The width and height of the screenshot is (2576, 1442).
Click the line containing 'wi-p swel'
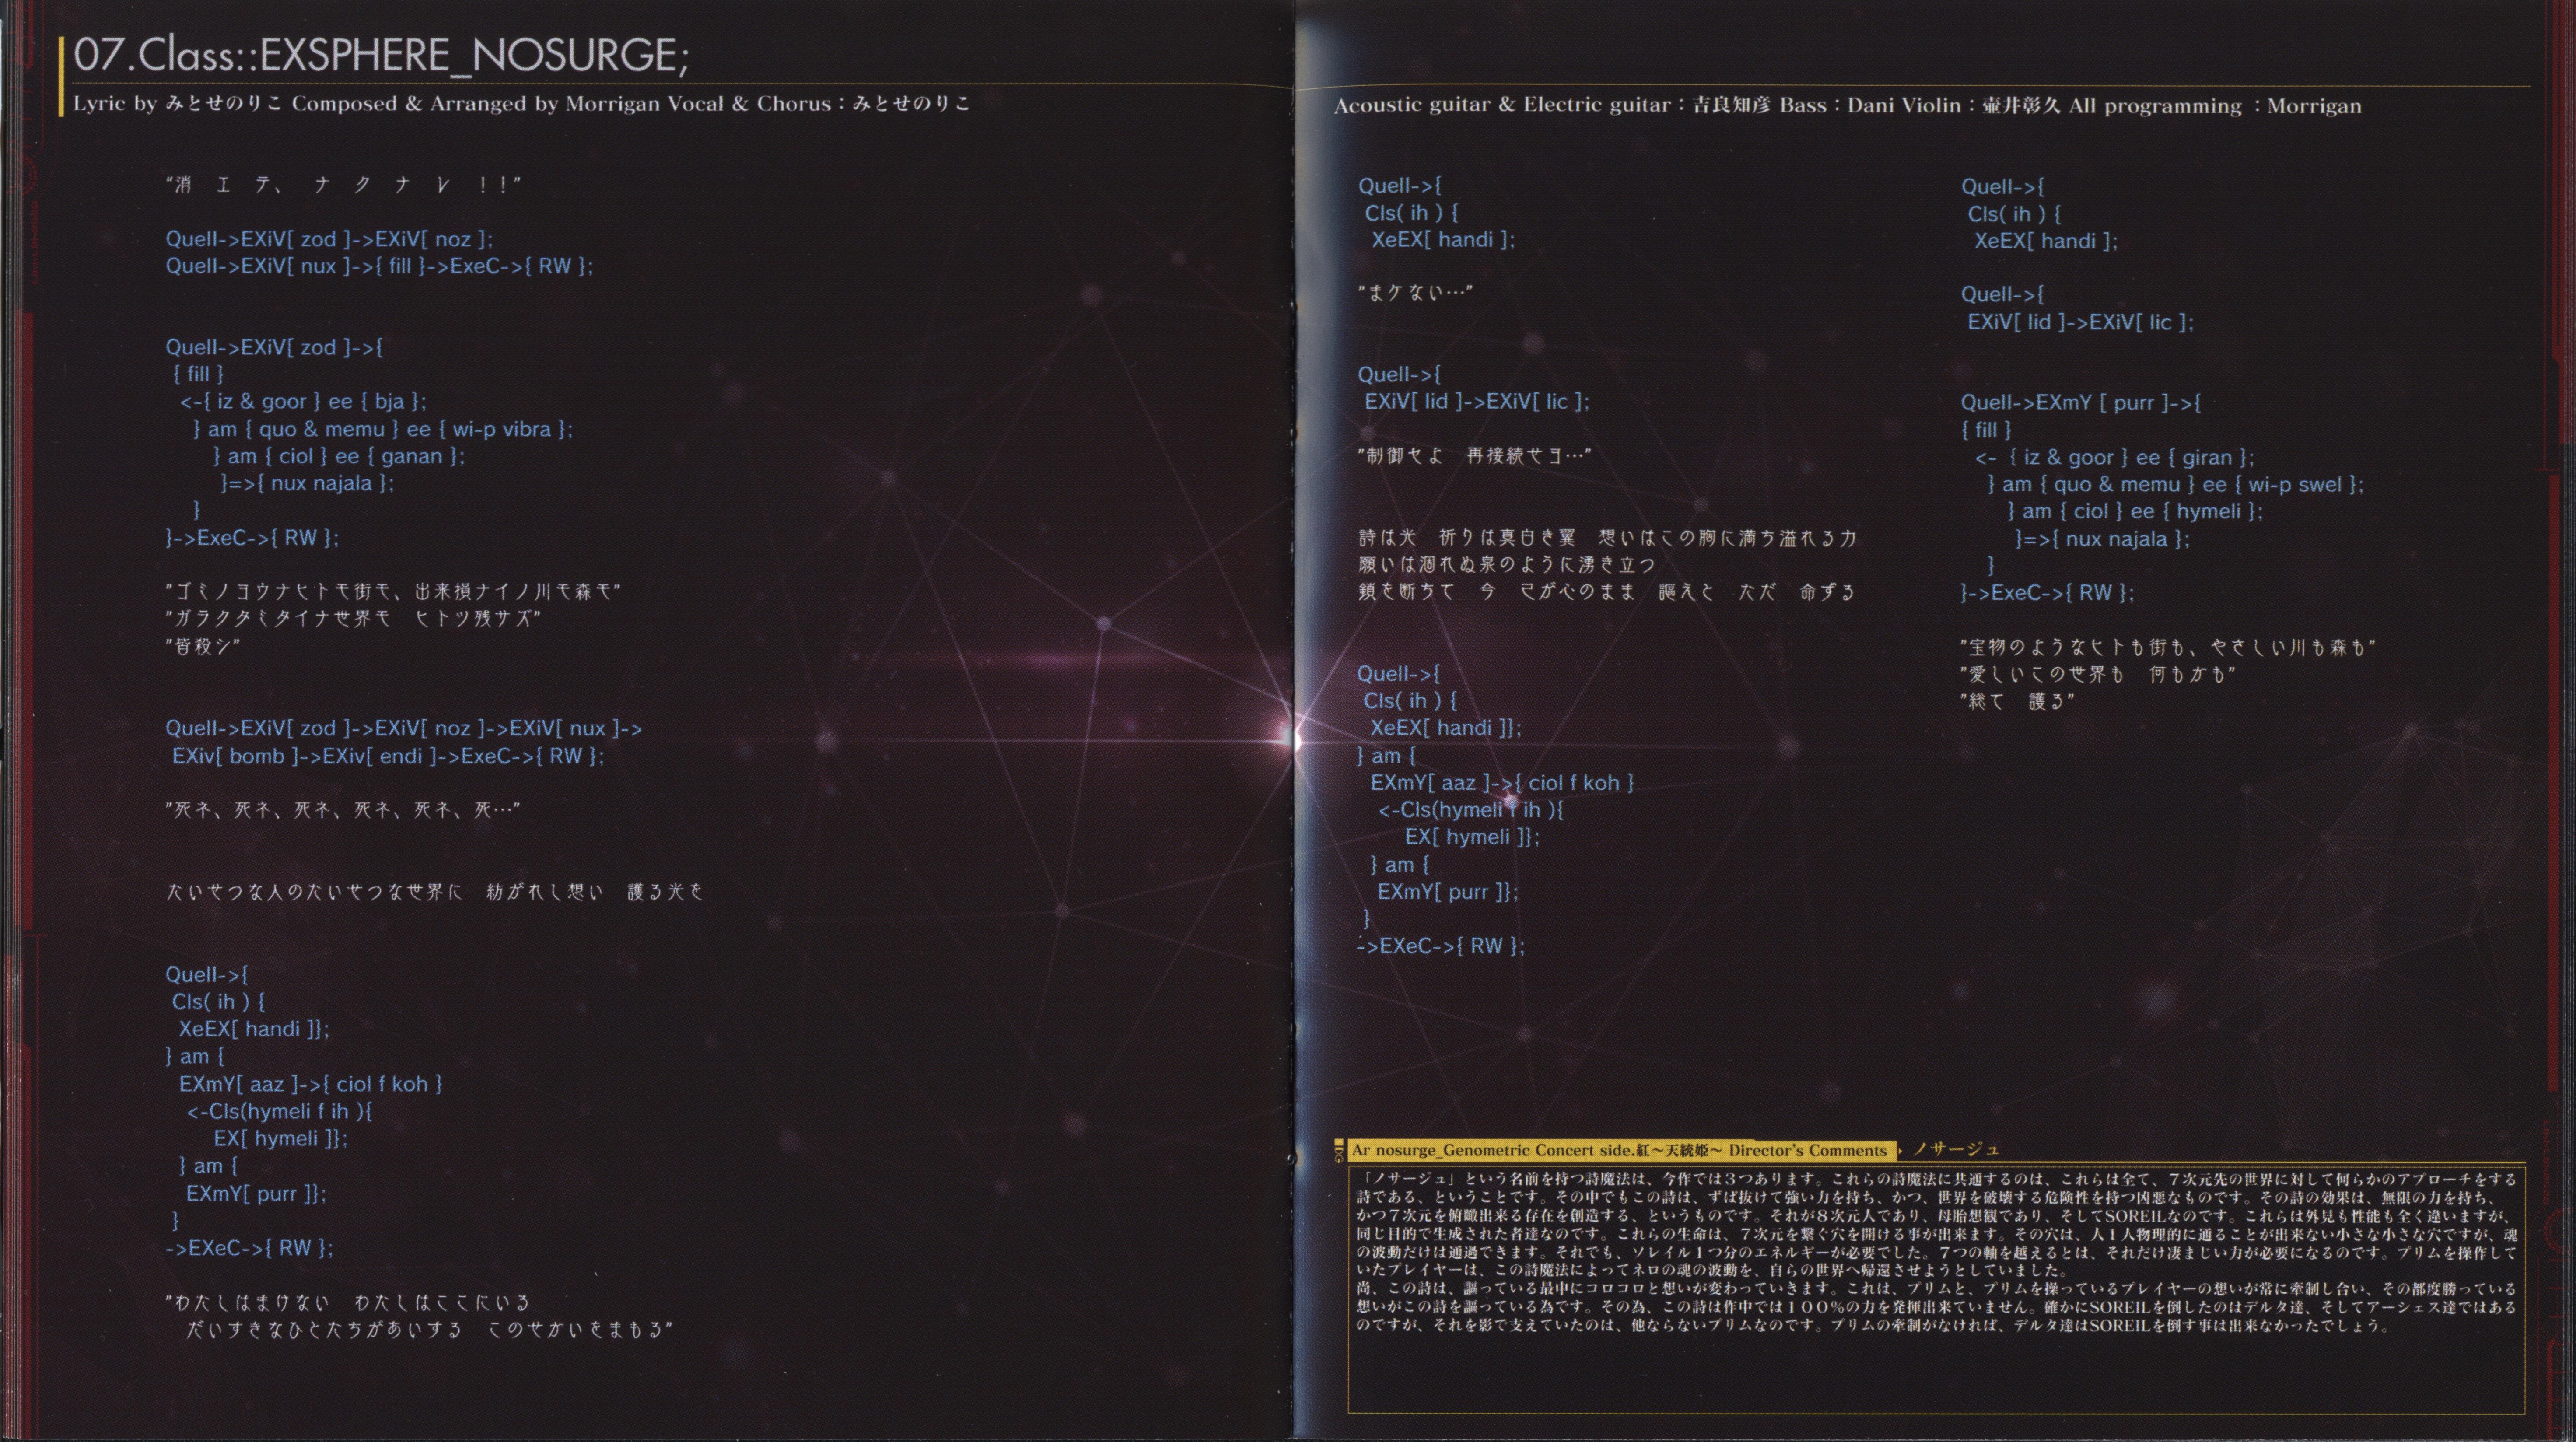(2175, 485)
